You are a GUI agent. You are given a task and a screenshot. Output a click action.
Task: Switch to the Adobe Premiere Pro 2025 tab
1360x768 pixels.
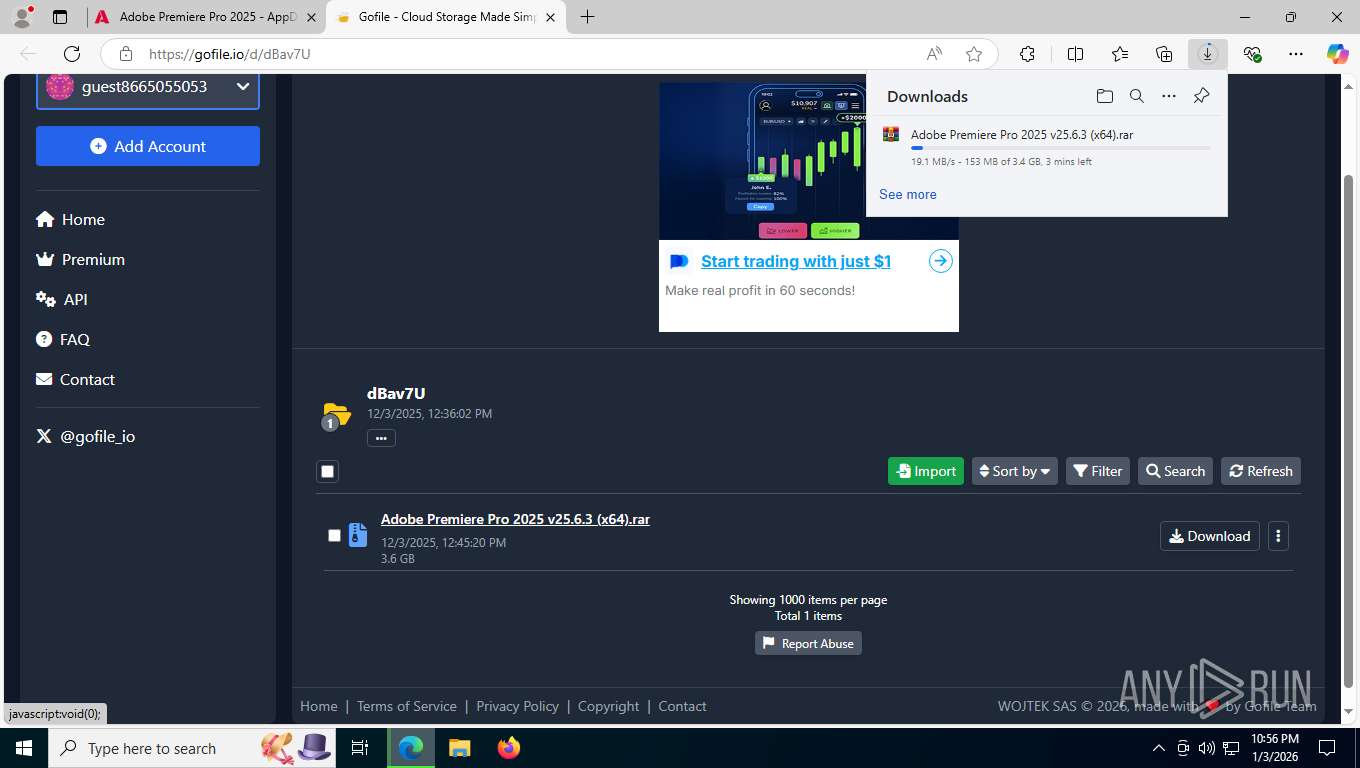[x=207, y=17]
